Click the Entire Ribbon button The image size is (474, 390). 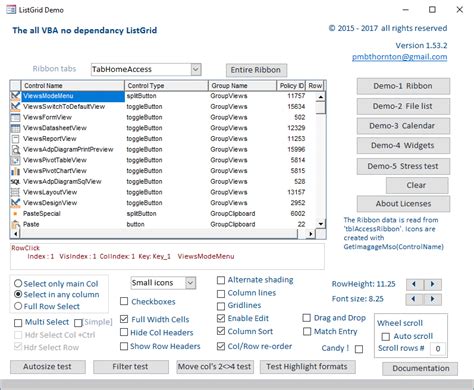click(256, 70)
